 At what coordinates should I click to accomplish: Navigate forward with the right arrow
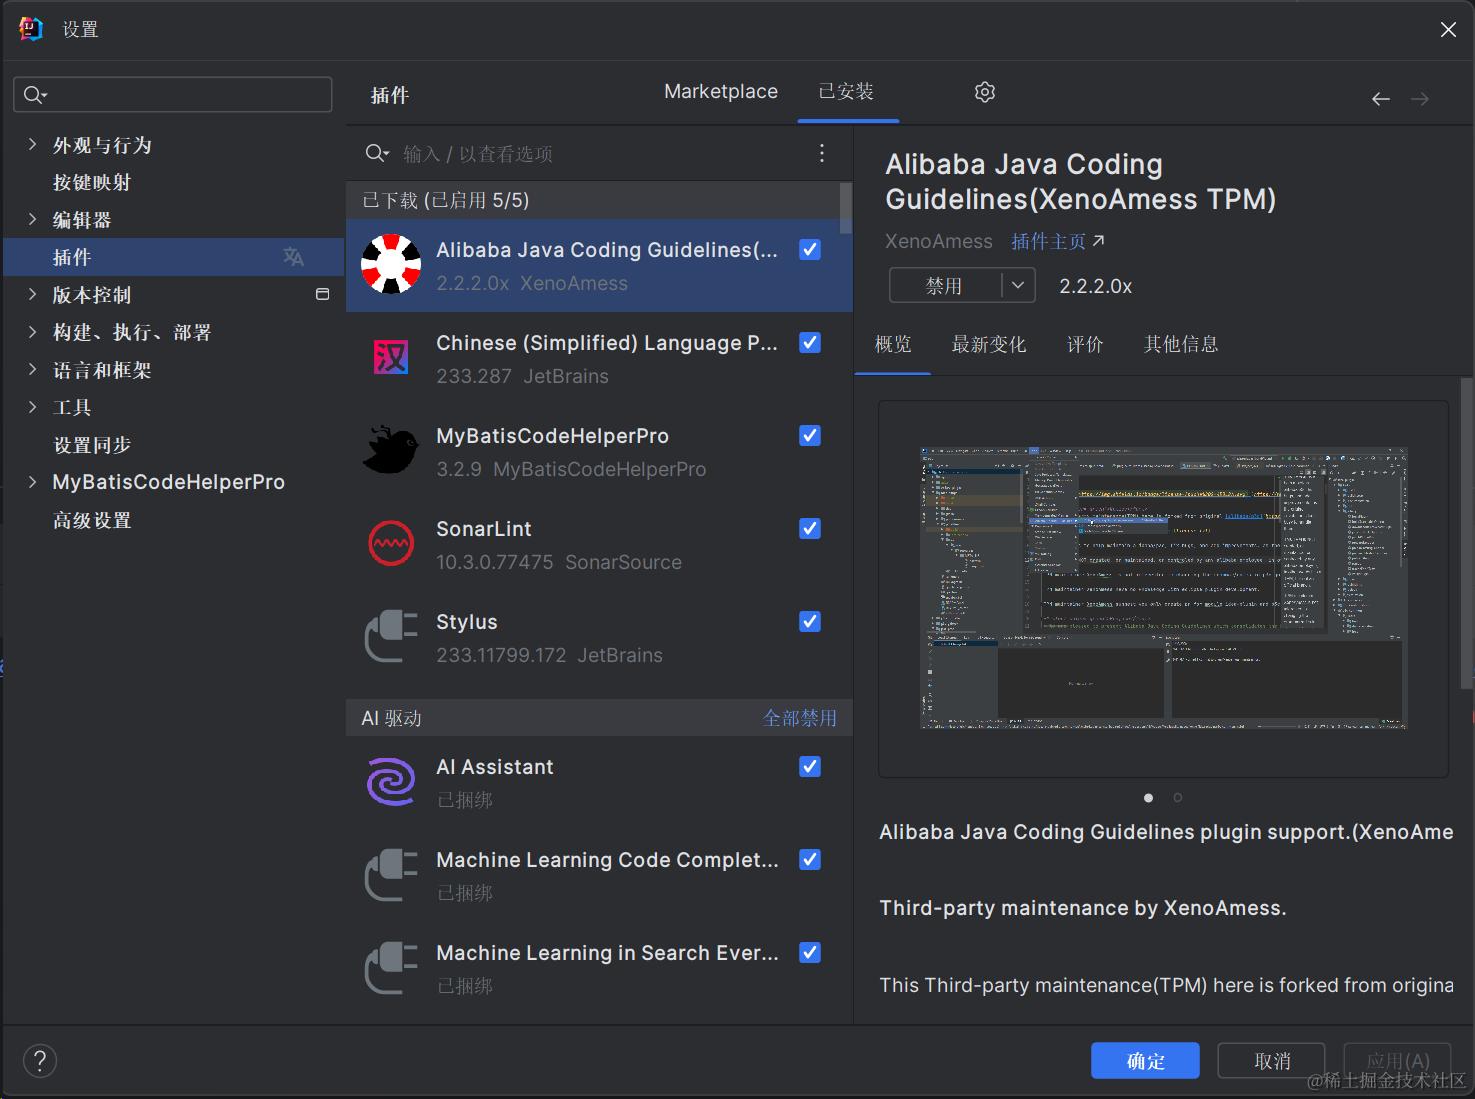[1420, 99]
